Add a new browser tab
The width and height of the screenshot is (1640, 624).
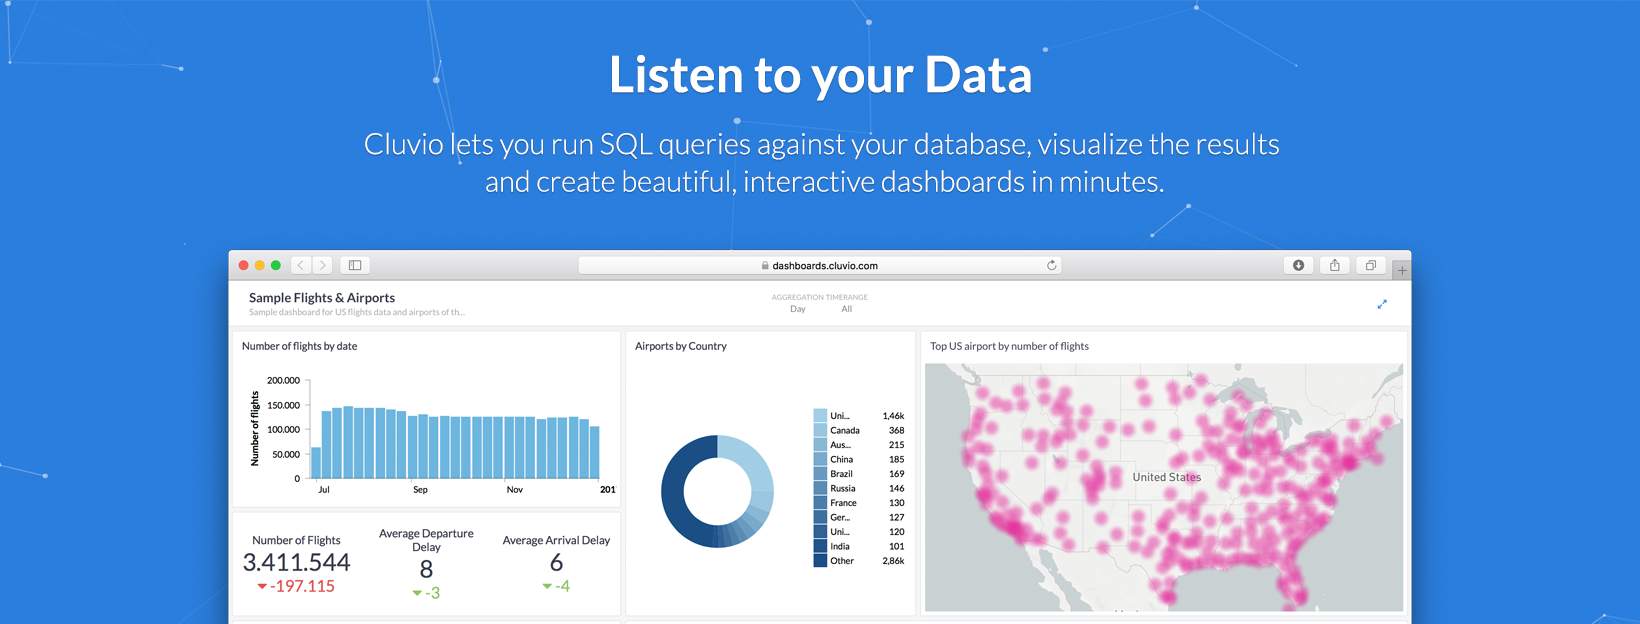point(1402,270)
